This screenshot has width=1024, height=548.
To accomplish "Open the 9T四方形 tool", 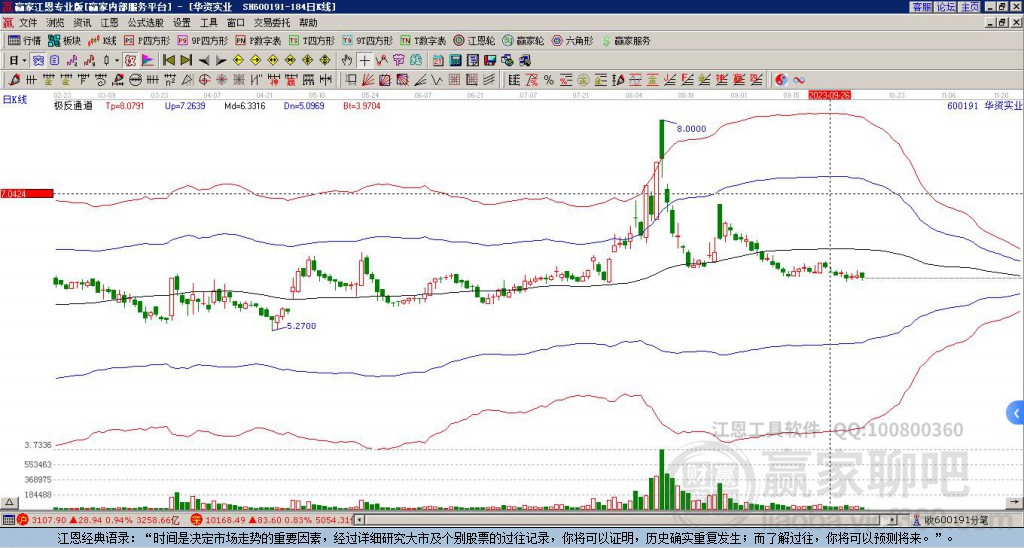I will (x=368, y=40).
